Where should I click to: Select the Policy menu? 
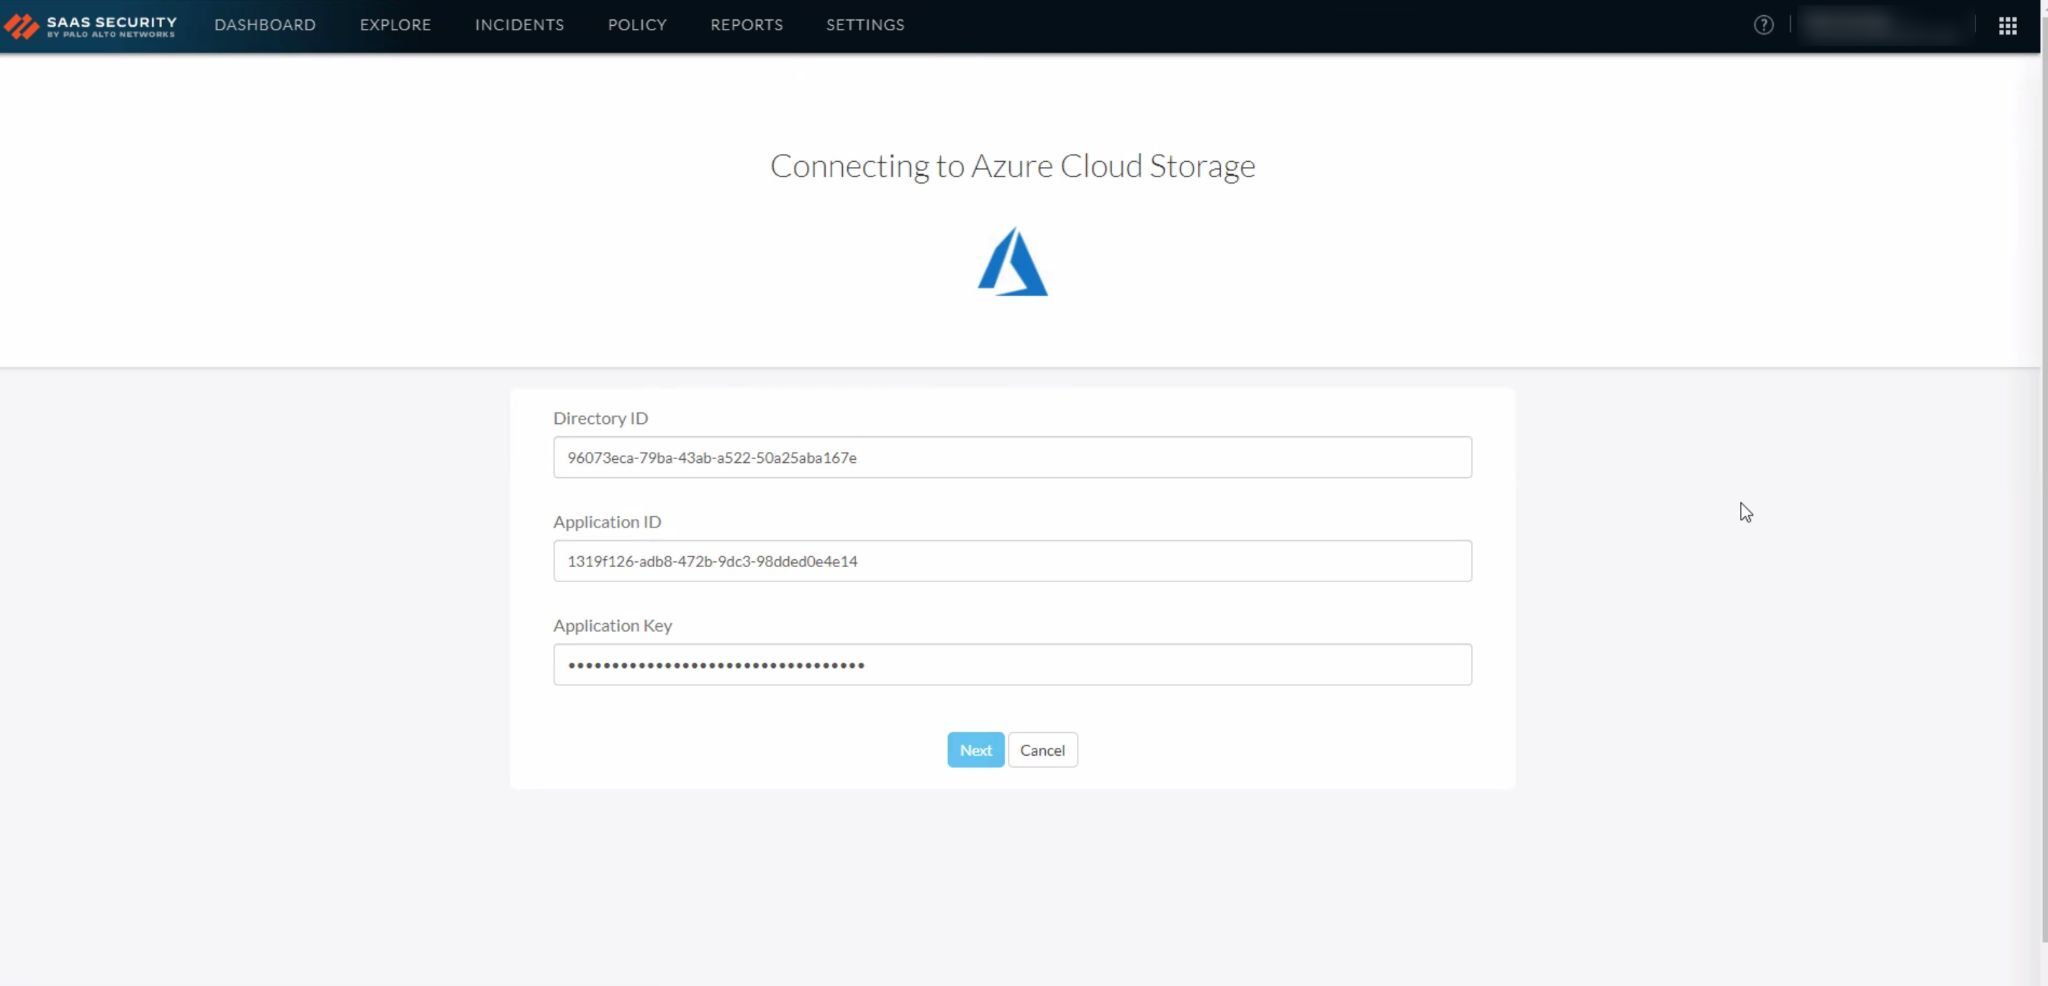pyautogui.click(x=637, y=25)
